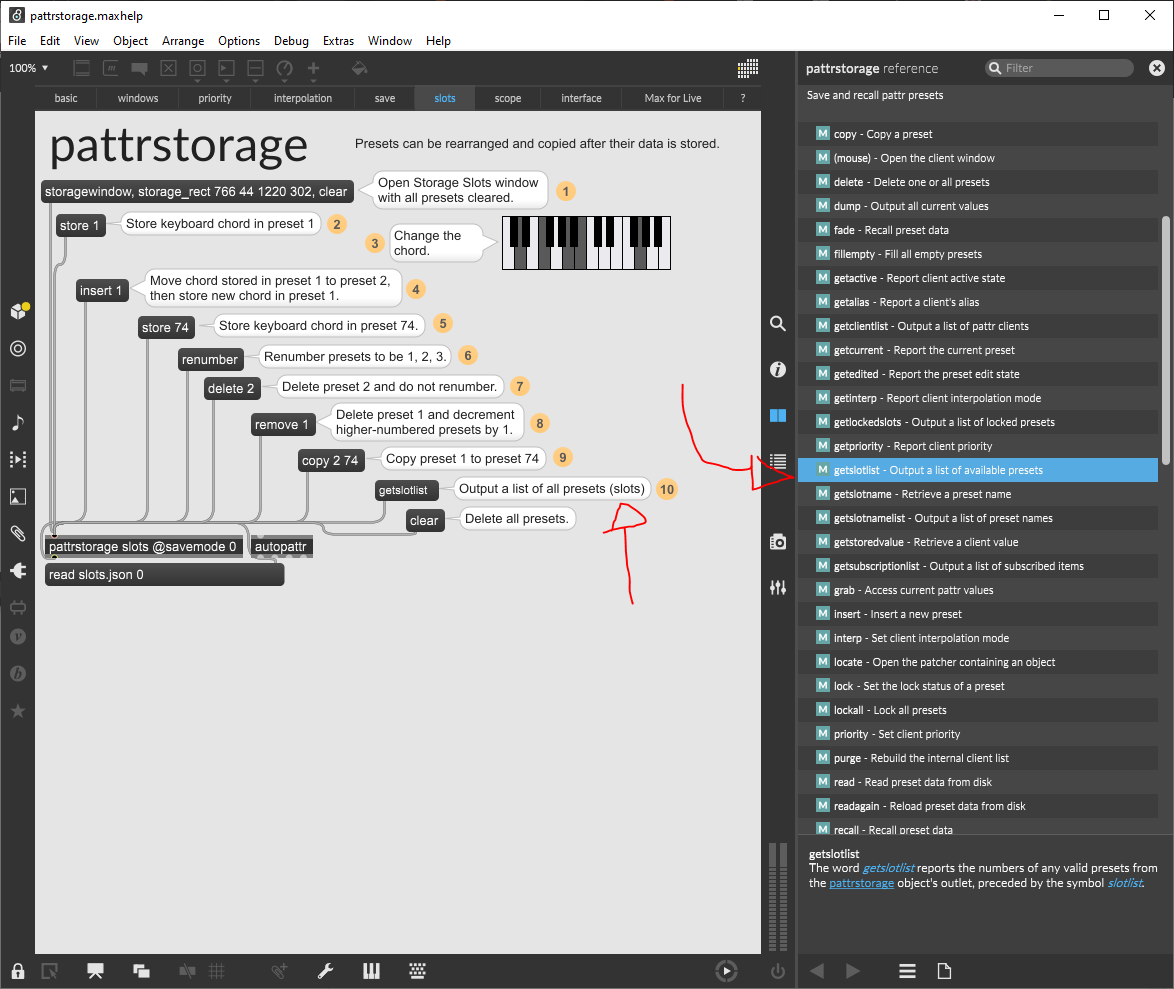Open the magnifier search icon in right sidebar
1174x989 pixels.
[x=778, y=323]
